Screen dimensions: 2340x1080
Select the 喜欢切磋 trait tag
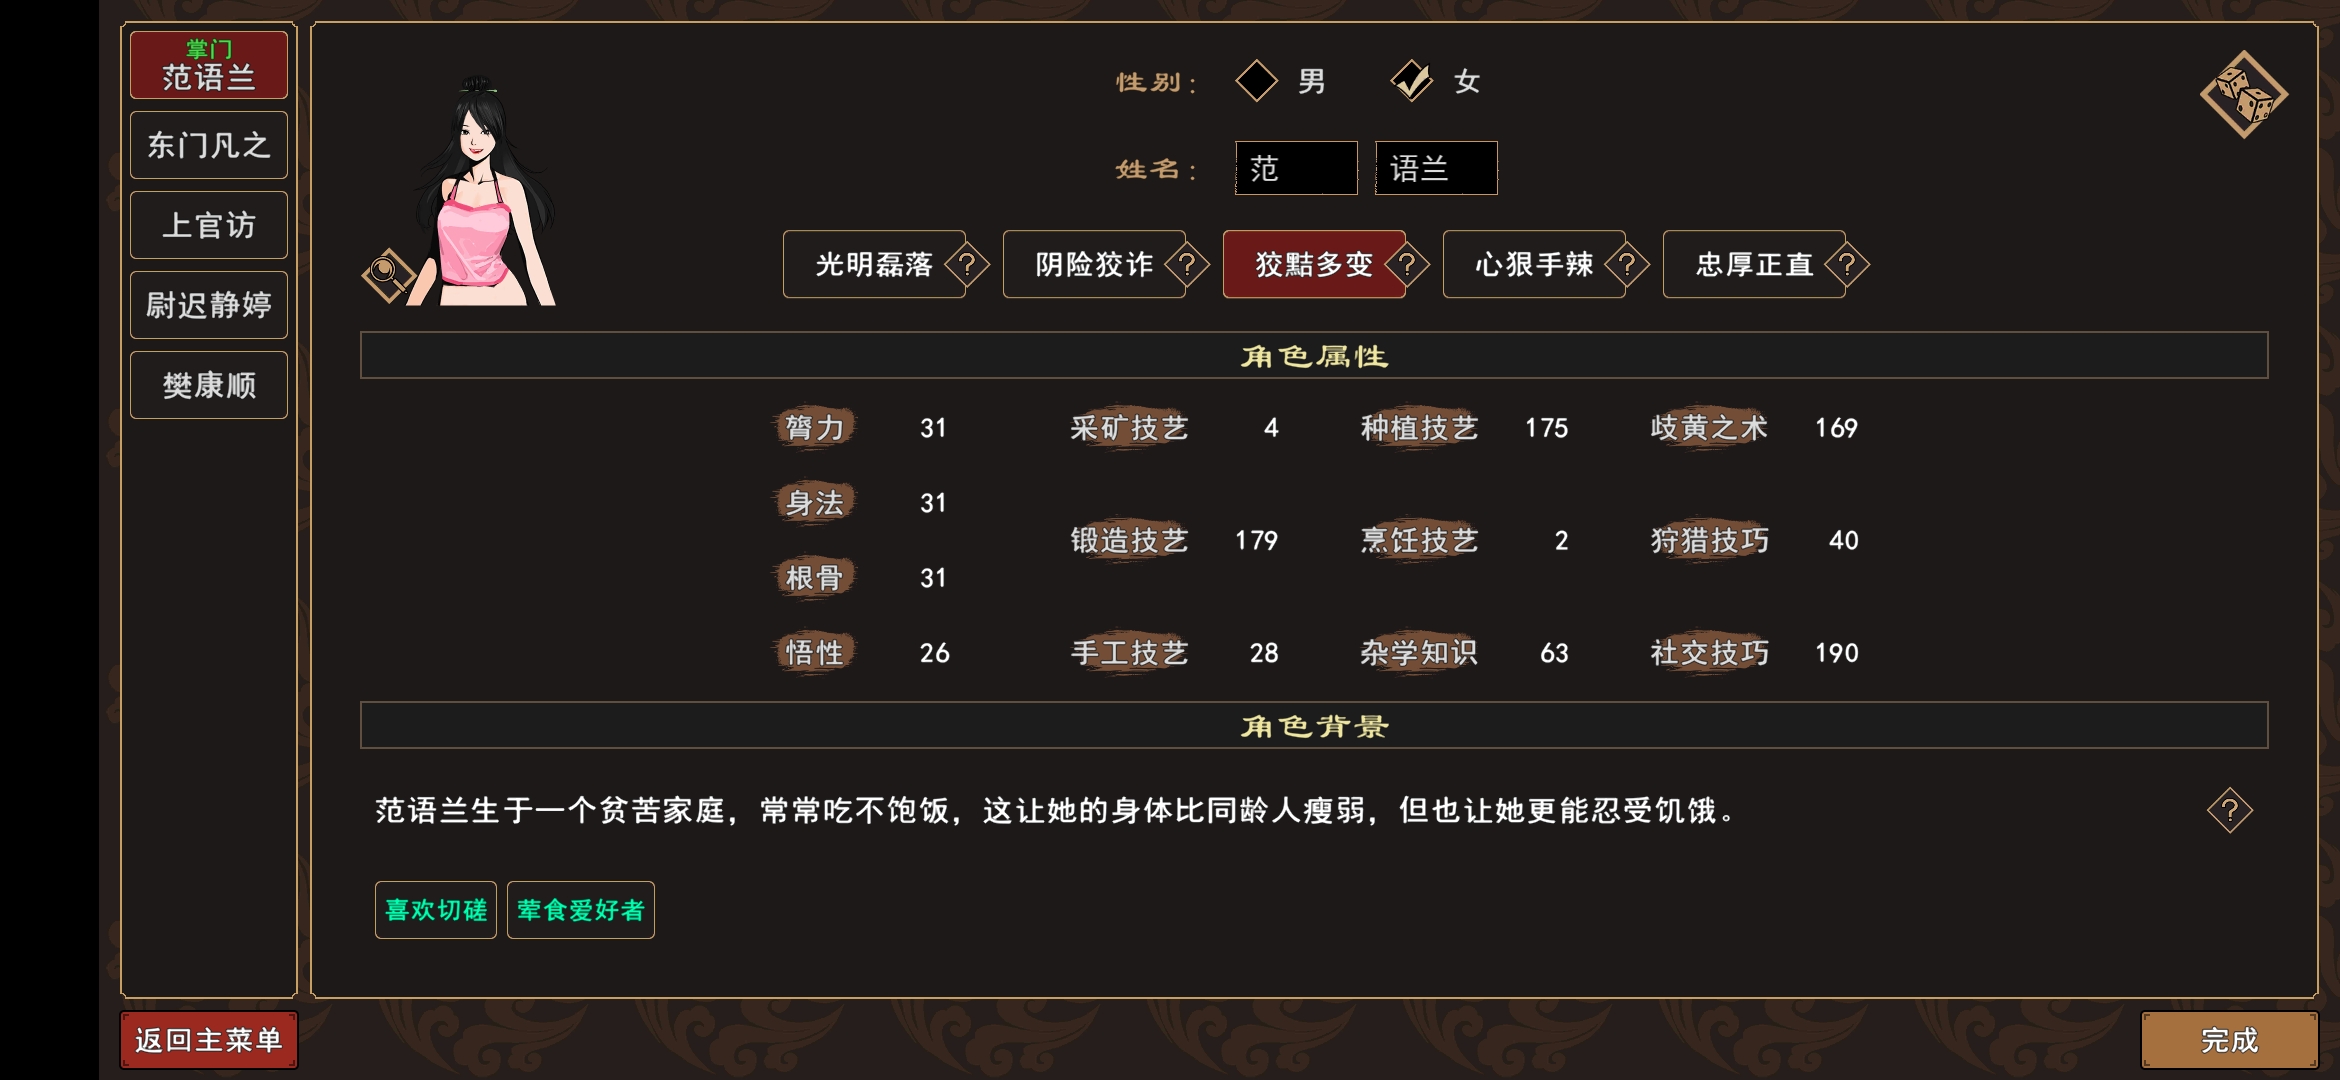tap(435, 910)
